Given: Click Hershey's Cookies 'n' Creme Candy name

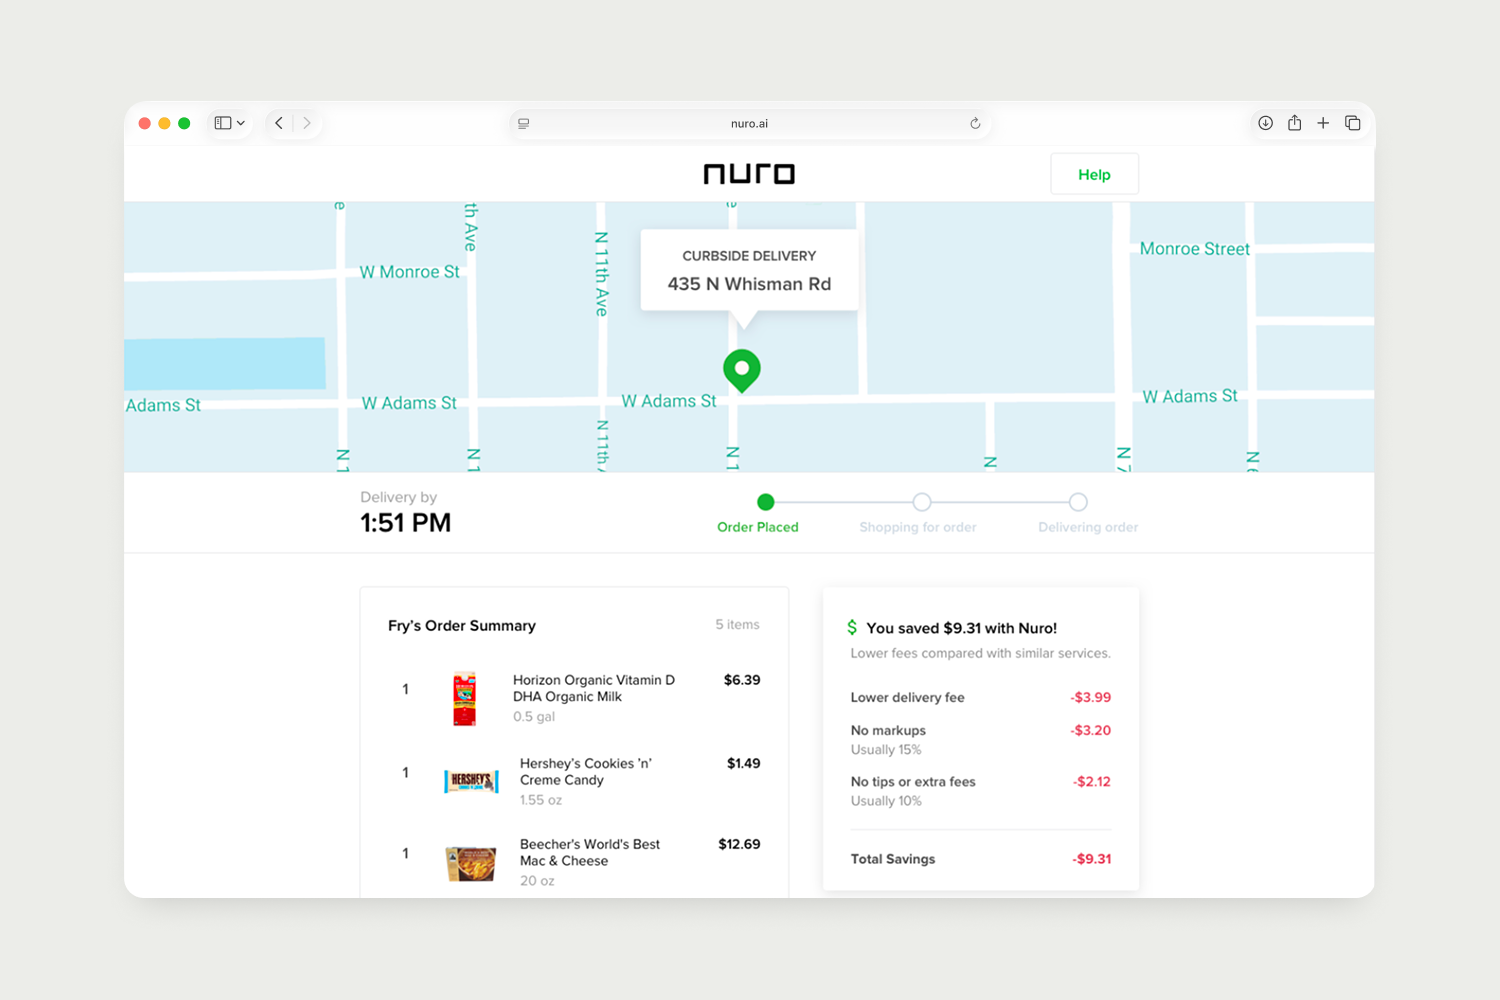Looking at the screenshot, I should [586, 771].
